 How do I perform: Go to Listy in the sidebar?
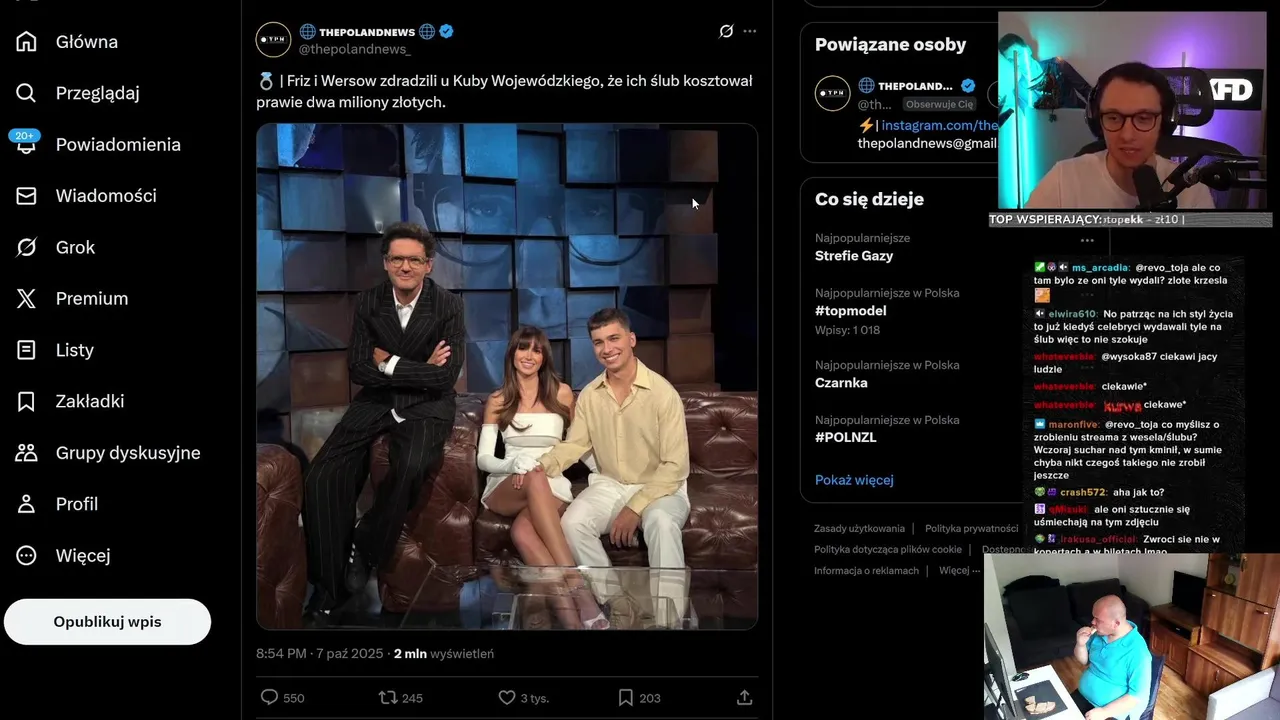click(74, 350)
